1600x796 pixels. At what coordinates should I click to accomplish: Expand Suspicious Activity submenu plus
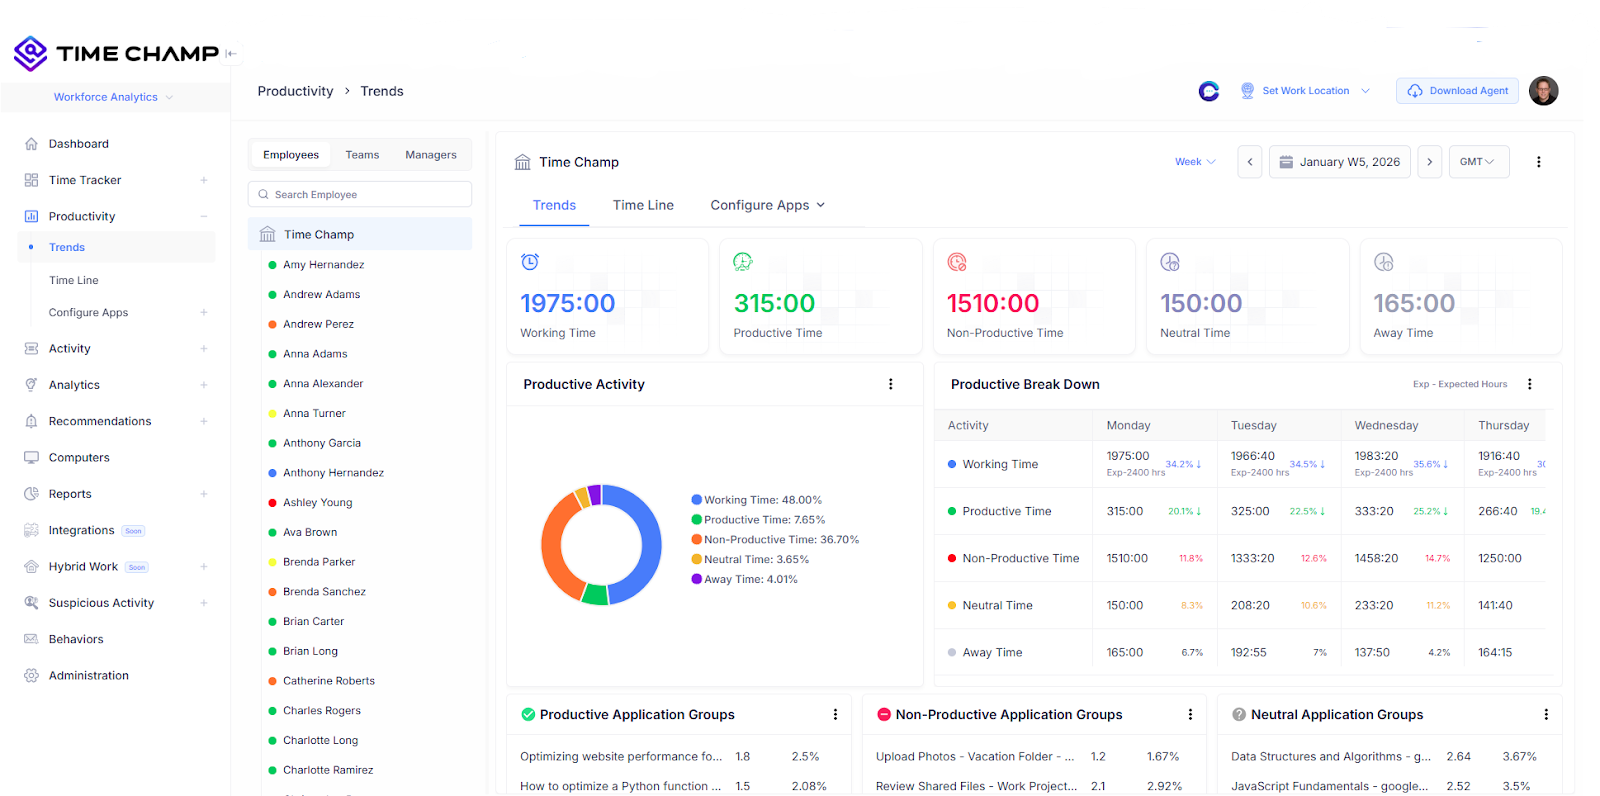pyautogui.click(x=204, y=603)
